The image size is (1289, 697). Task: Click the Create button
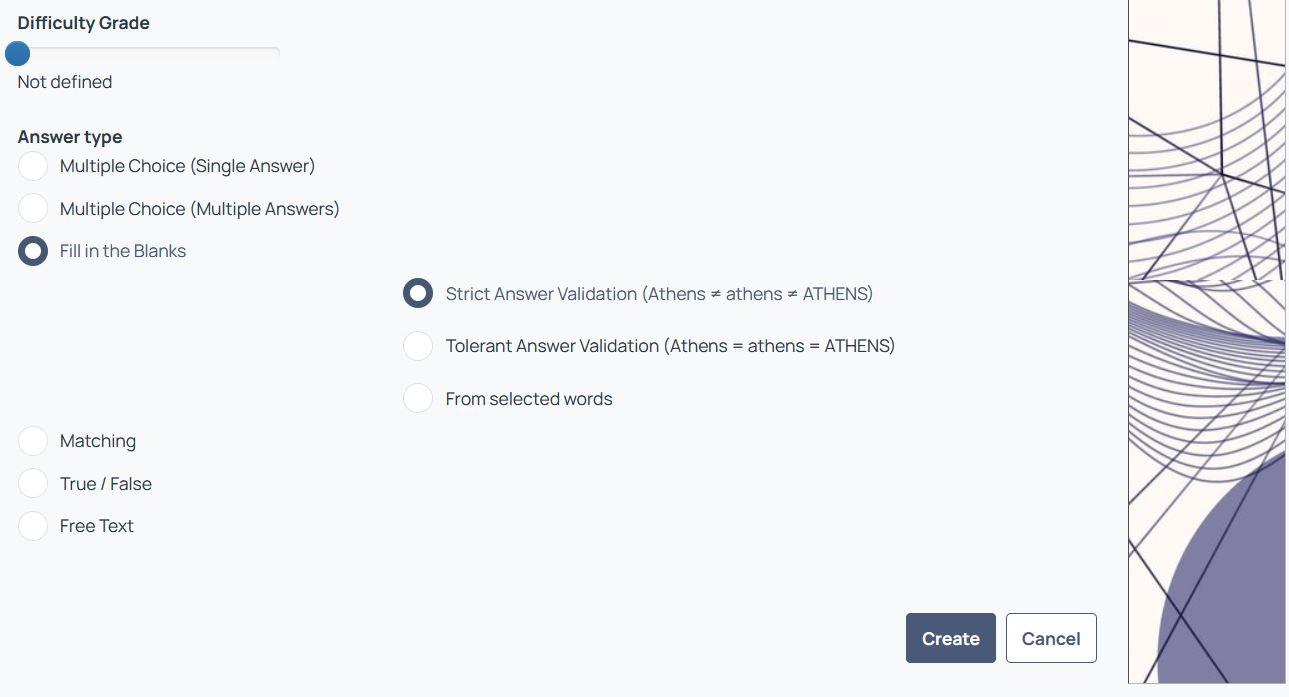pyautogui.click(x=951, y=638)
